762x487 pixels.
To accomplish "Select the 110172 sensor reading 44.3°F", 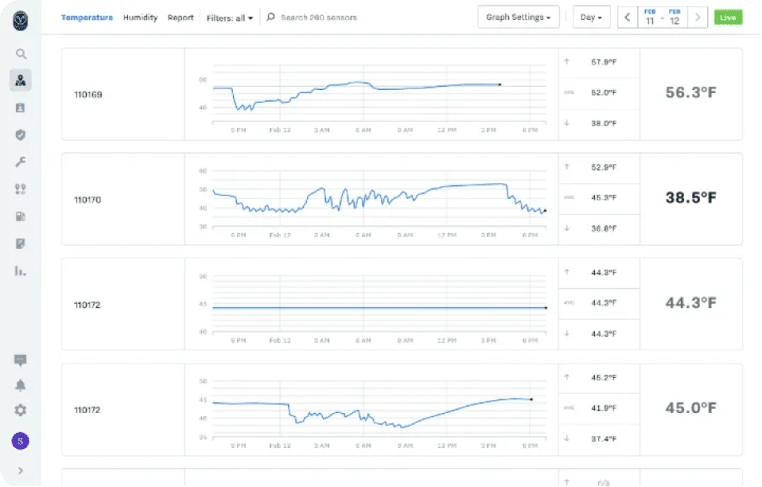I will coord(87,305).
